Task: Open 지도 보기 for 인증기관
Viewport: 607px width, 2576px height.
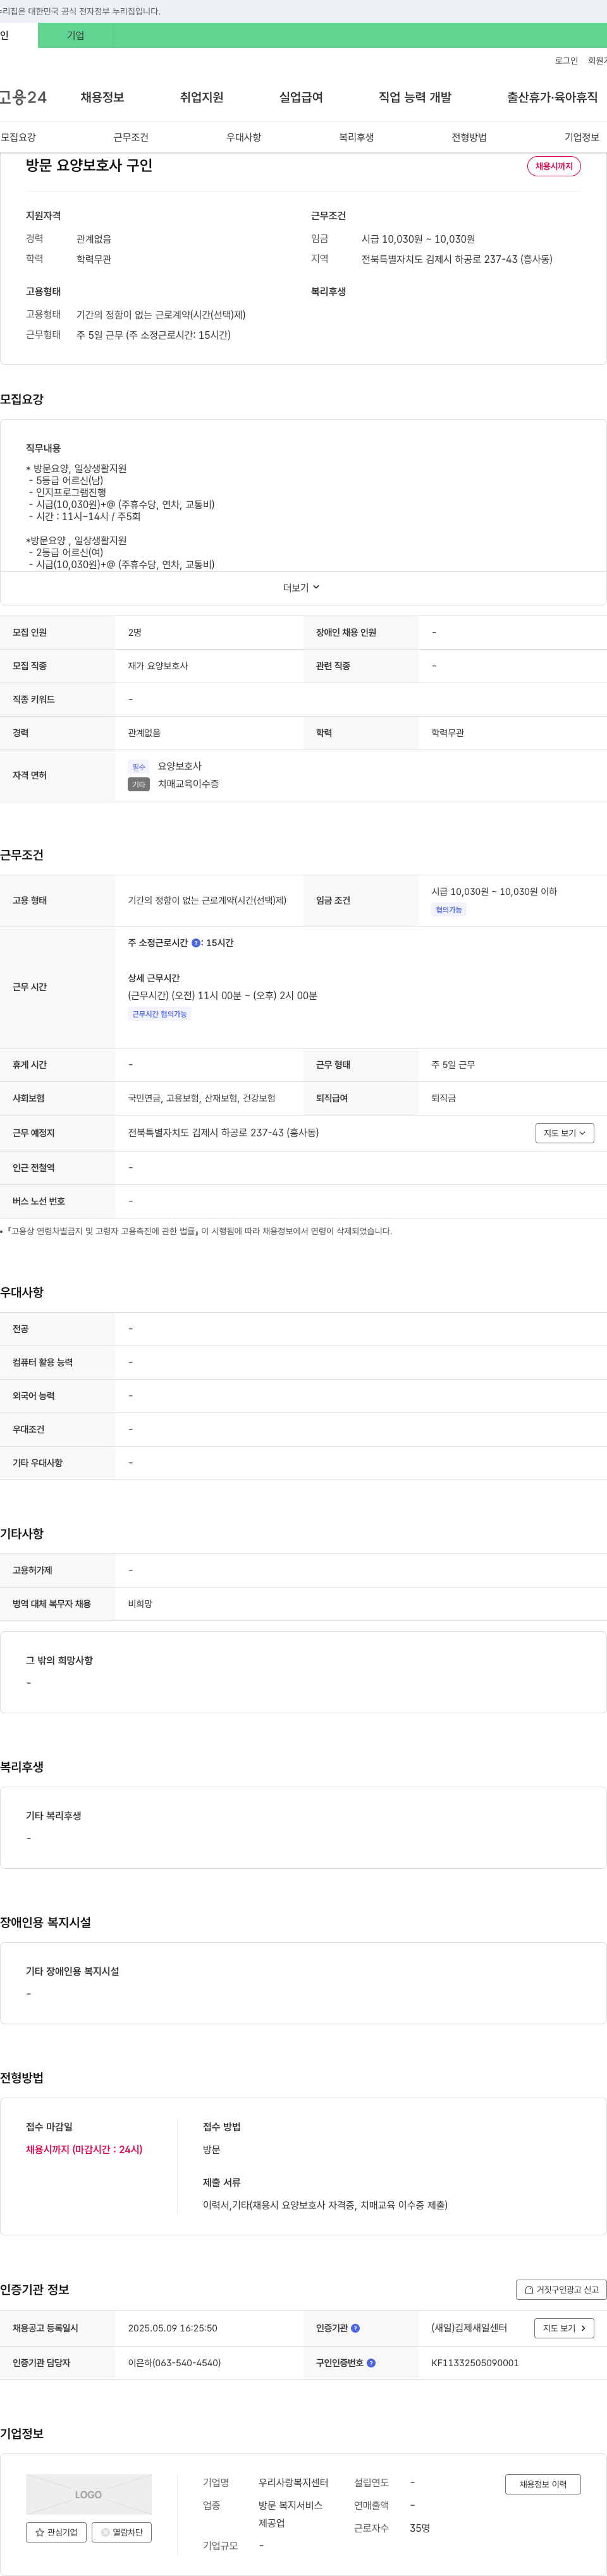Action: pos(565,2328)
